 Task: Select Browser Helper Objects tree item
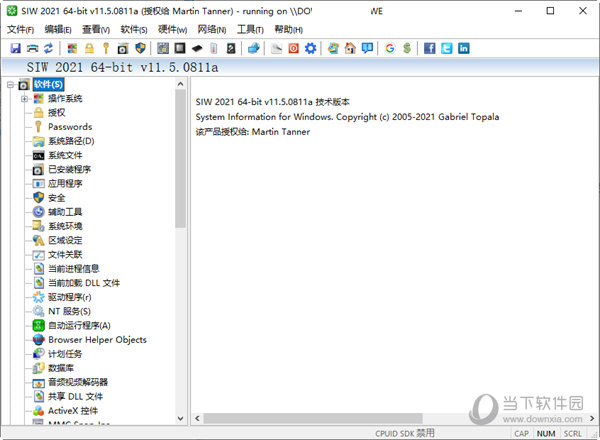pyautogui.click(x=97, y=340)
